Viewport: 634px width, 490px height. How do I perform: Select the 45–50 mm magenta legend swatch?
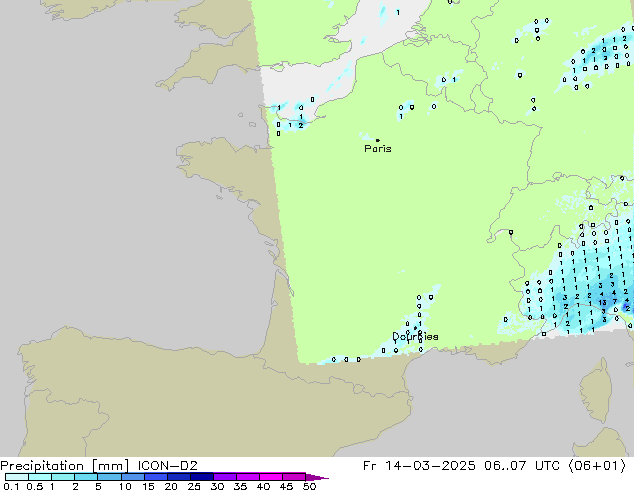point(293,477)
